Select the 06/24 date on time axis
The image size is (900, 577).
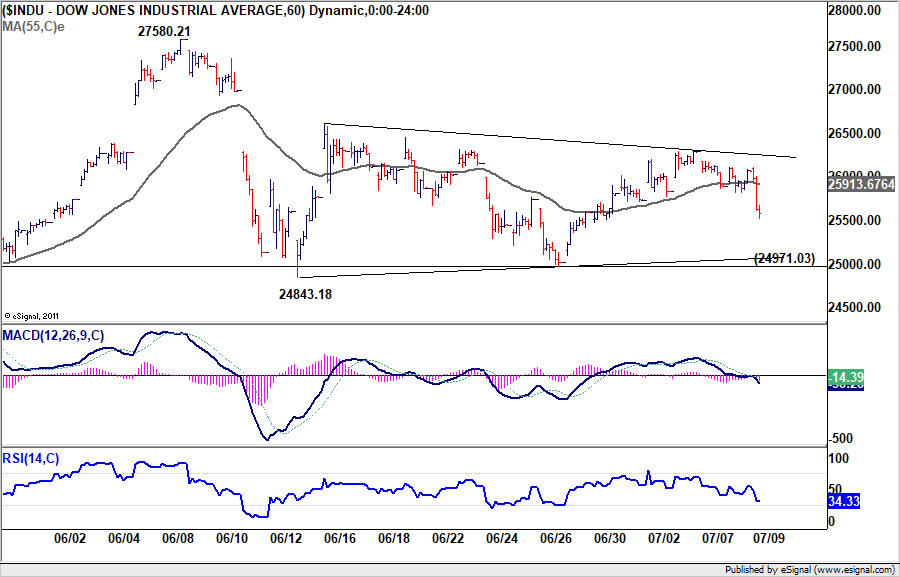pos(502,539)
